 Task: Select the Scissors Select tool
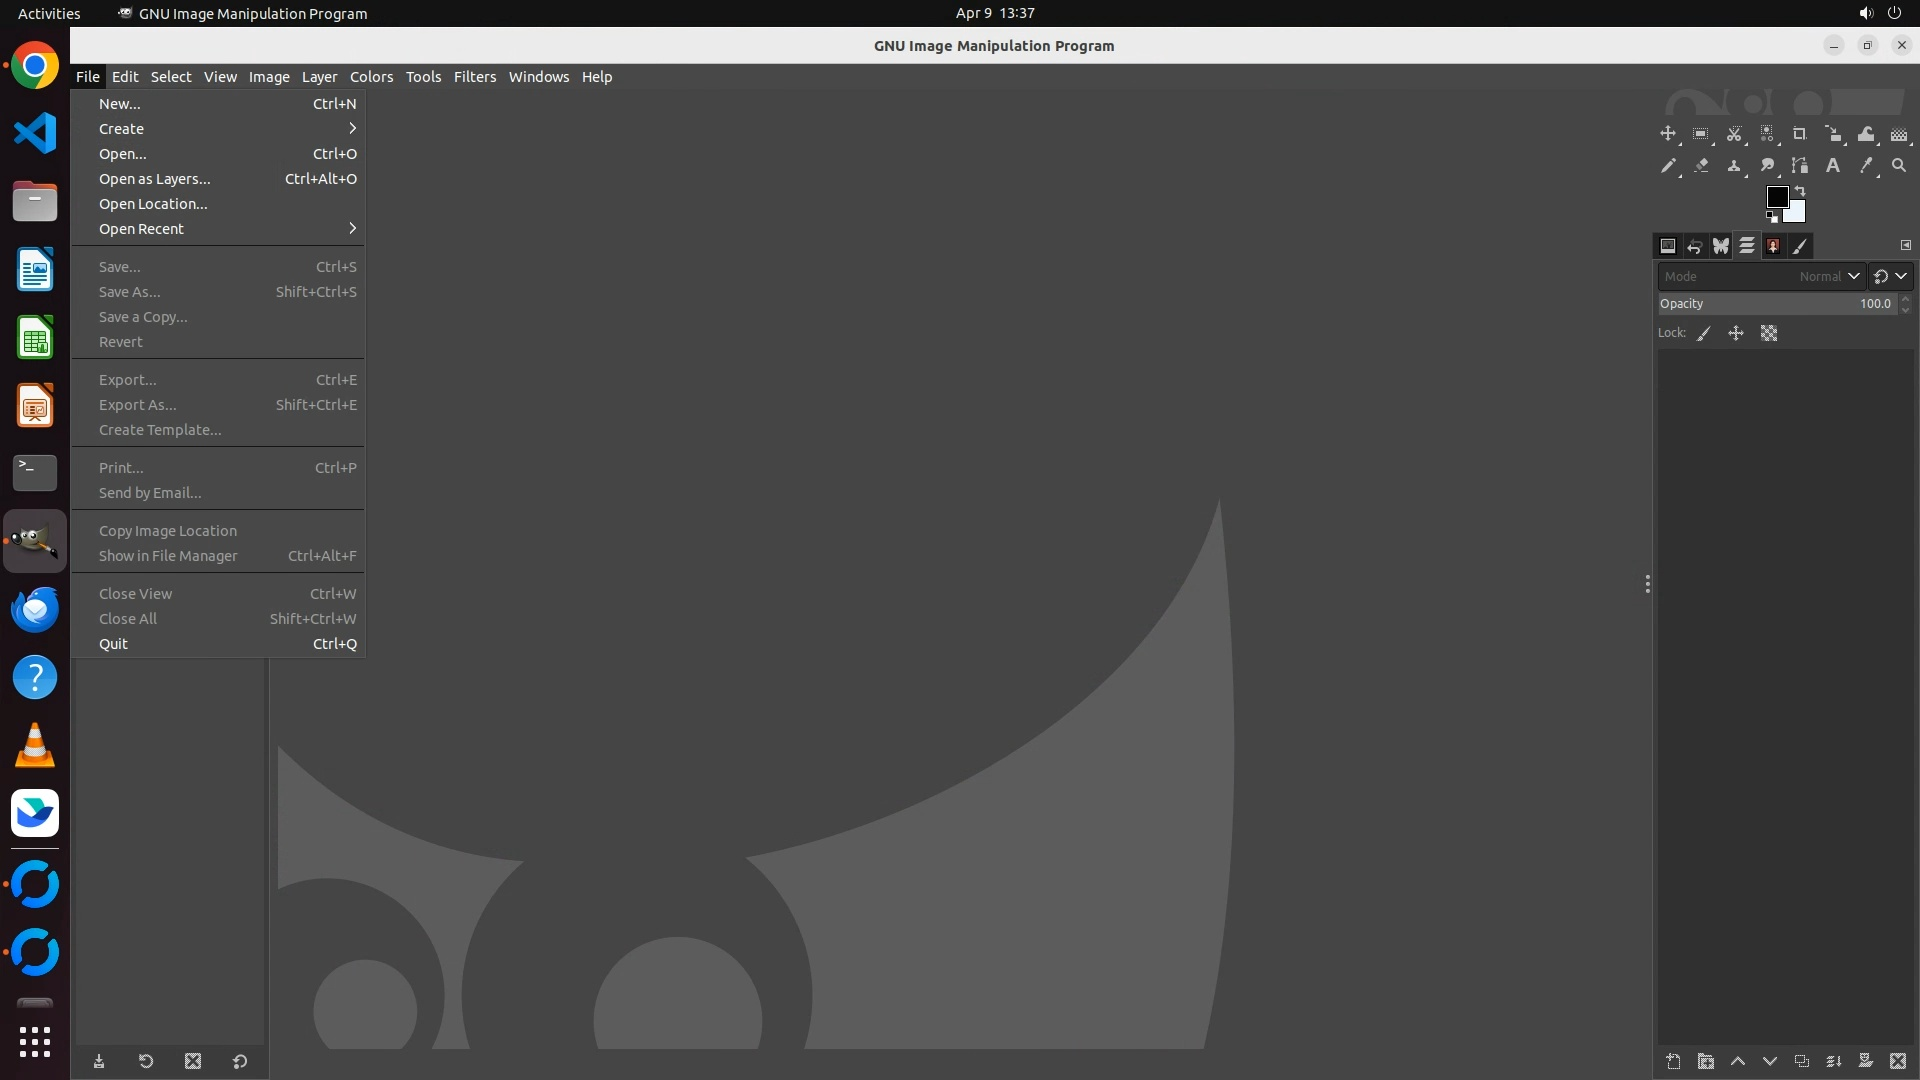click(1734, 134)
